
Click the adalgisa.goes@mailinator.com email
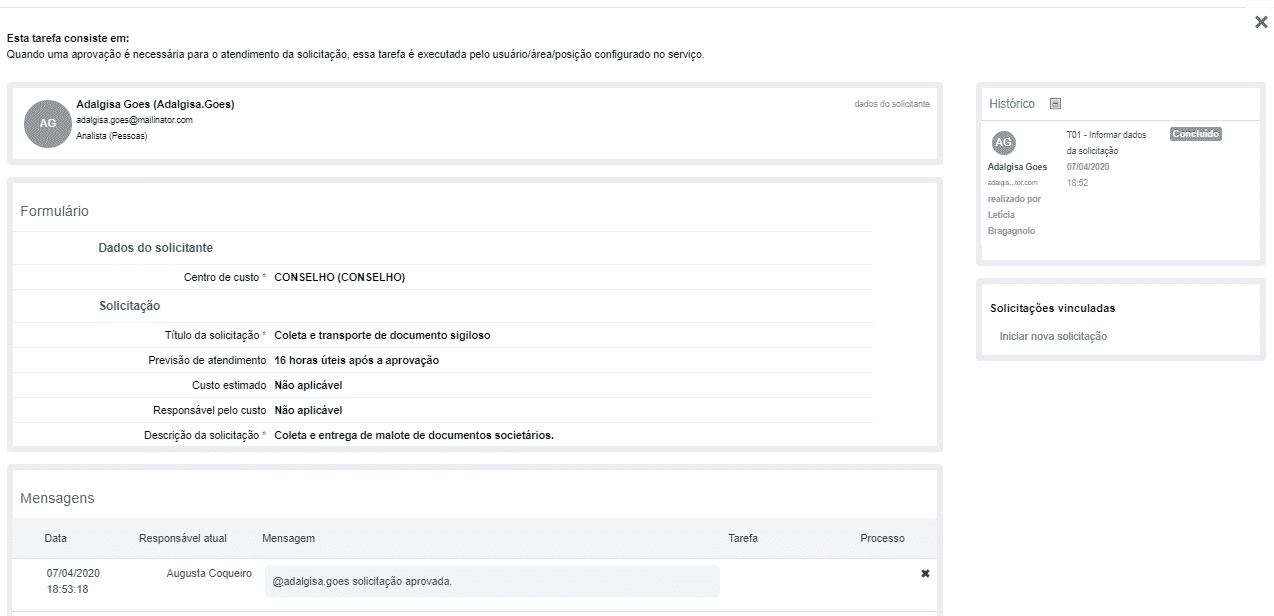tap(134, 120)
